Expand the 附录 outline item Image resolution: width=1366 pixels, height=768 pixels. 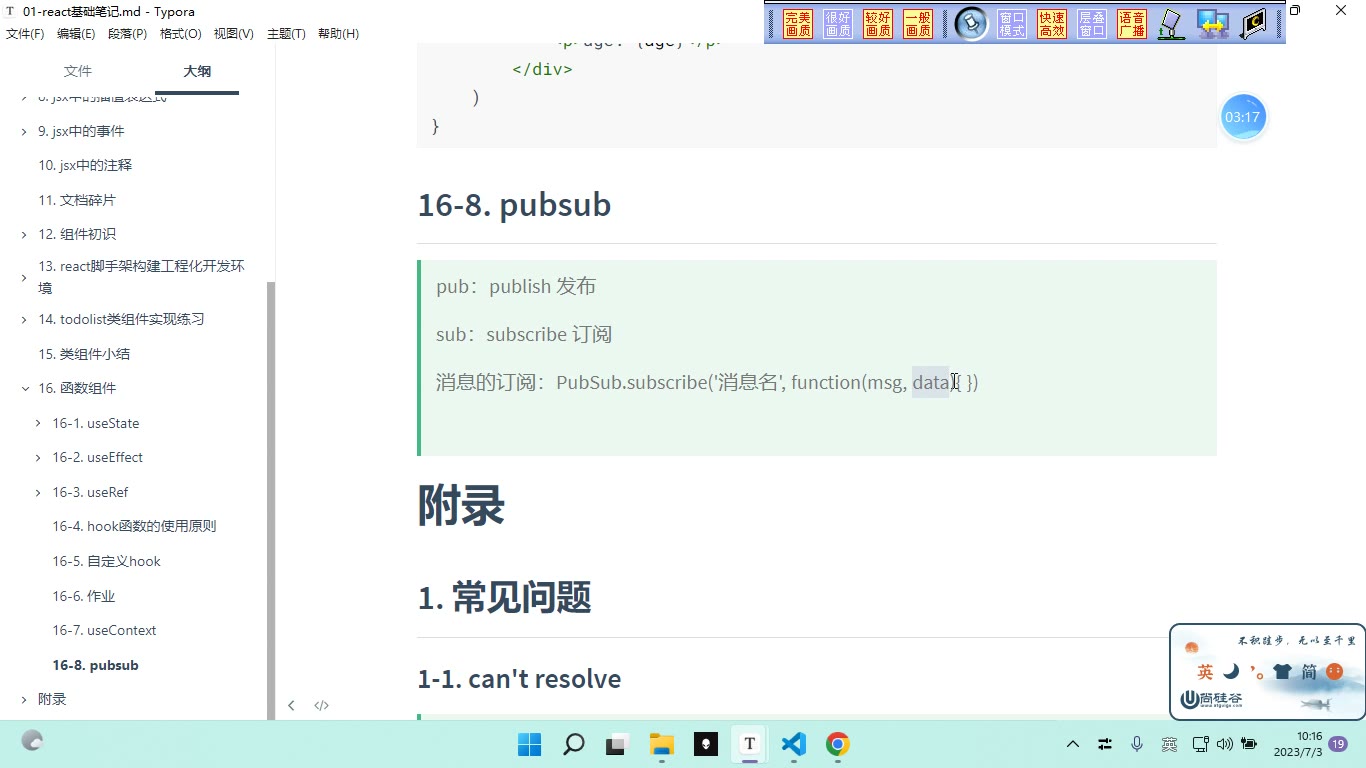coord(25,699)
